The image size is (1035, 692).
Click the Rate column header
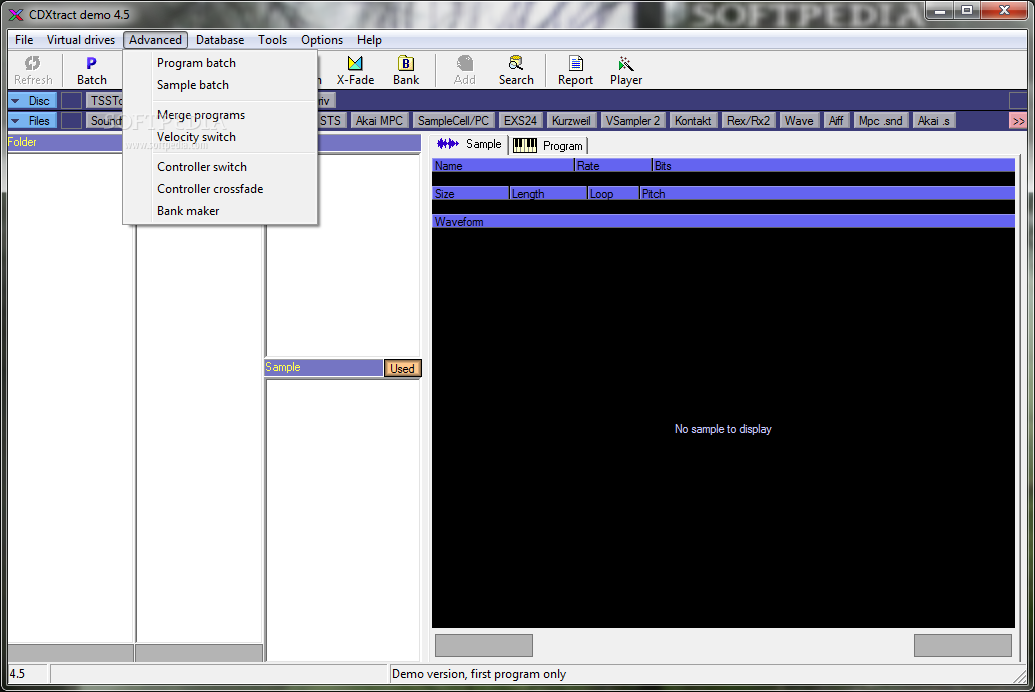613,166
